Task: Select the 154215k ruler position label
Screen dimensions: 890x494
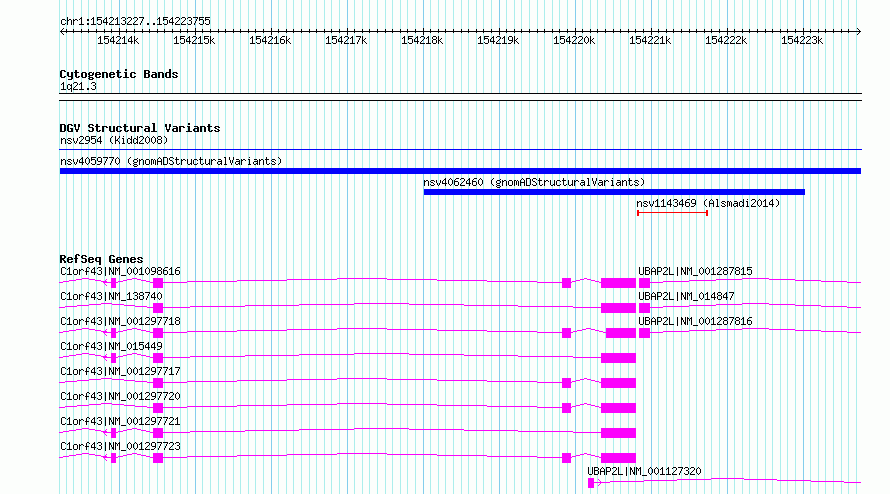Action: click(x=194, y=40)
